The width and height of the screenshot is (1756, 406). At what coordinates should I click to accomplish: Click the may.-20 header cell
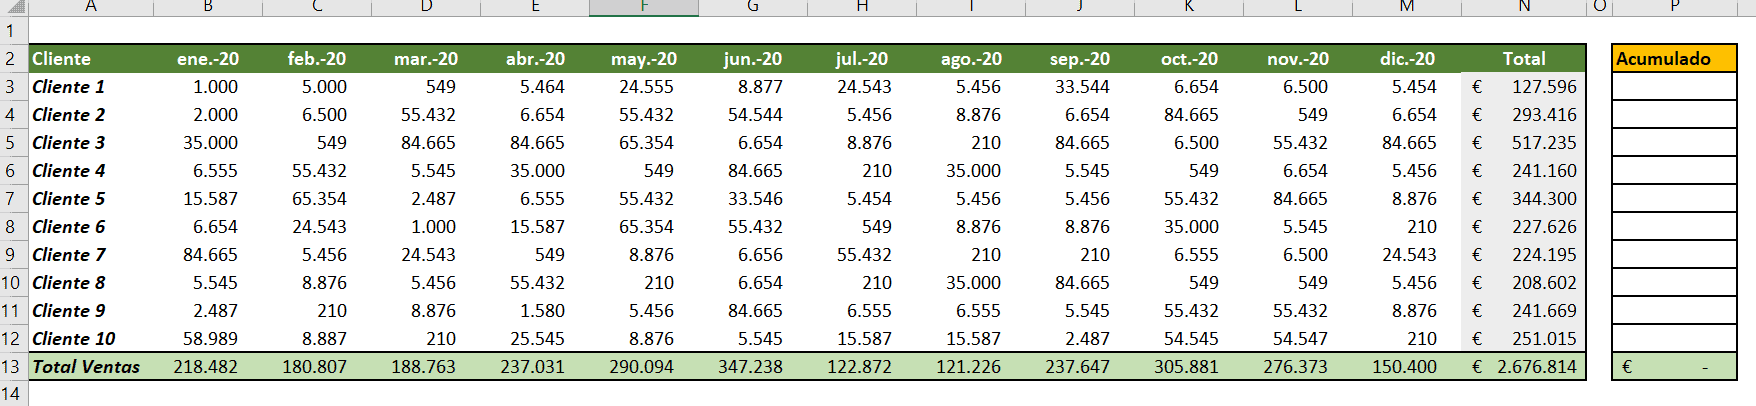point(644,58)
